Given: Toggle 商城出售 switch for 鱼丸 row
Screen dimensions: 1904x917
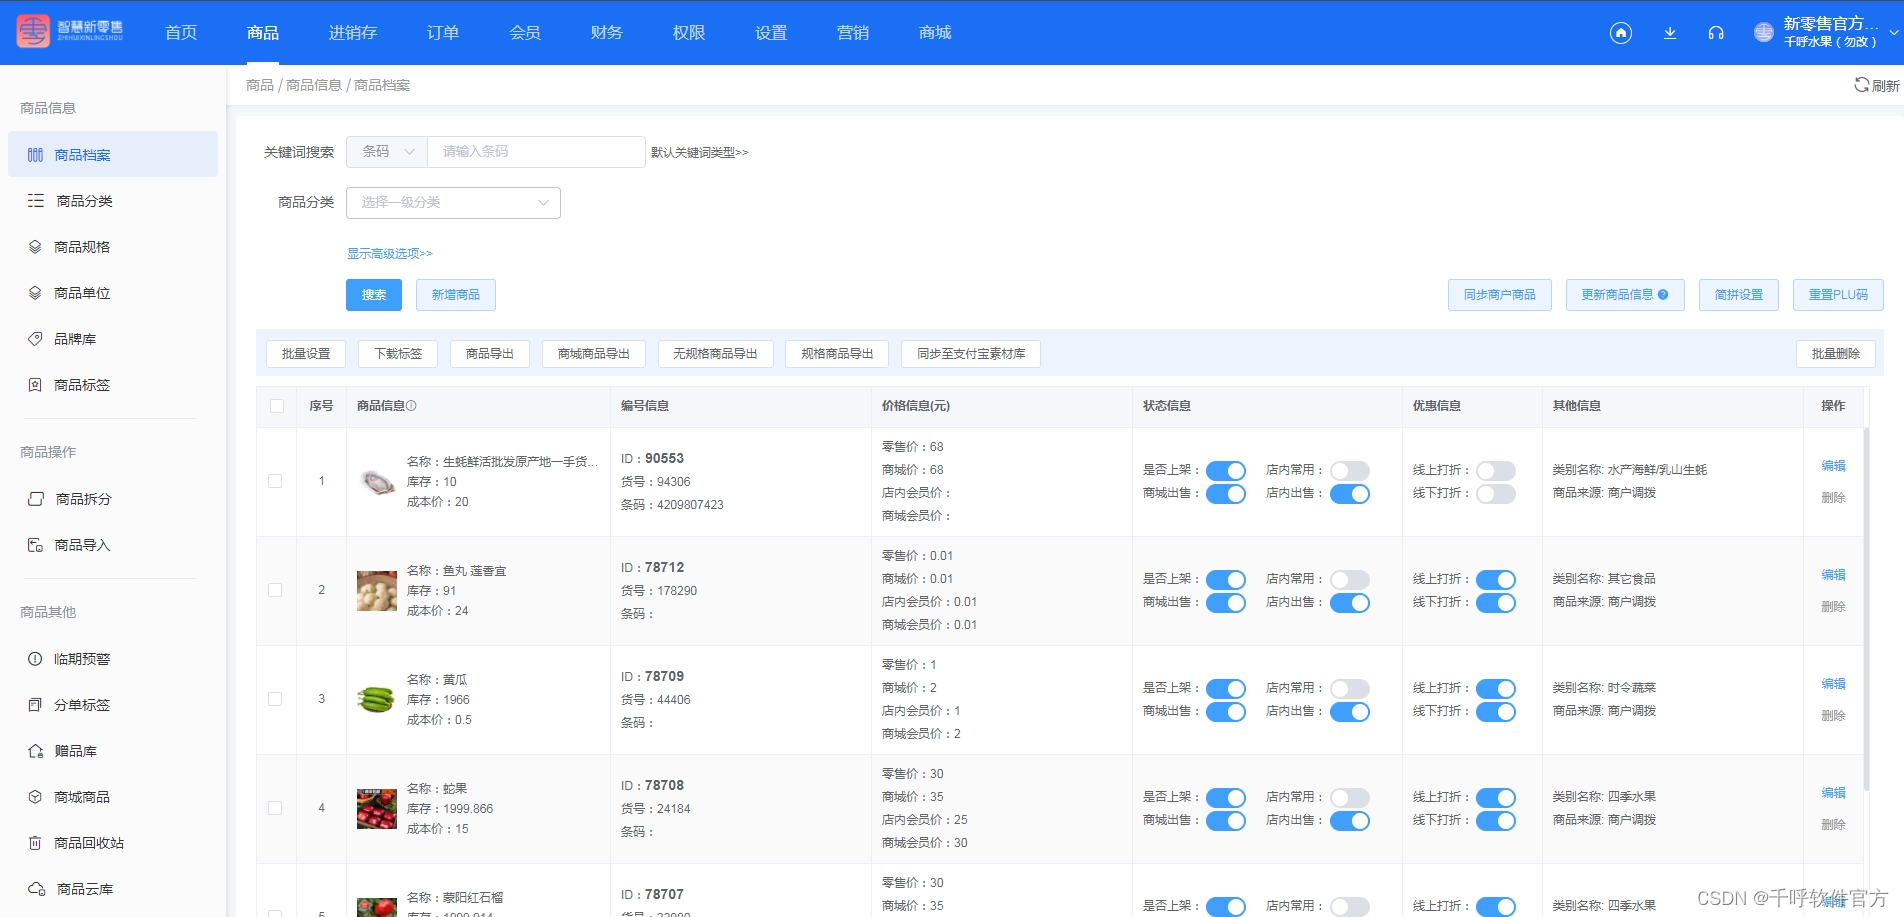Looking at the screenshot, I should (x=1226, y=602).
